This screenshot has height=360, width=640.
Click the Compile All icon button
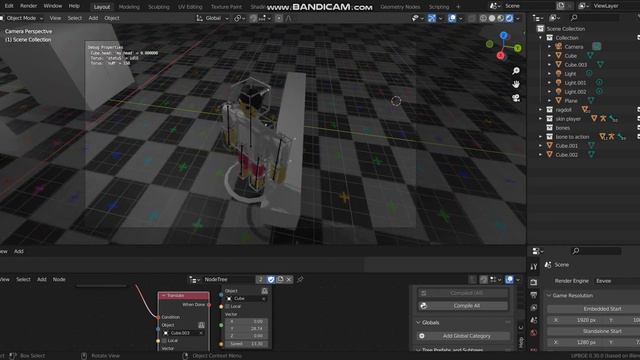(x=423, y=306)
